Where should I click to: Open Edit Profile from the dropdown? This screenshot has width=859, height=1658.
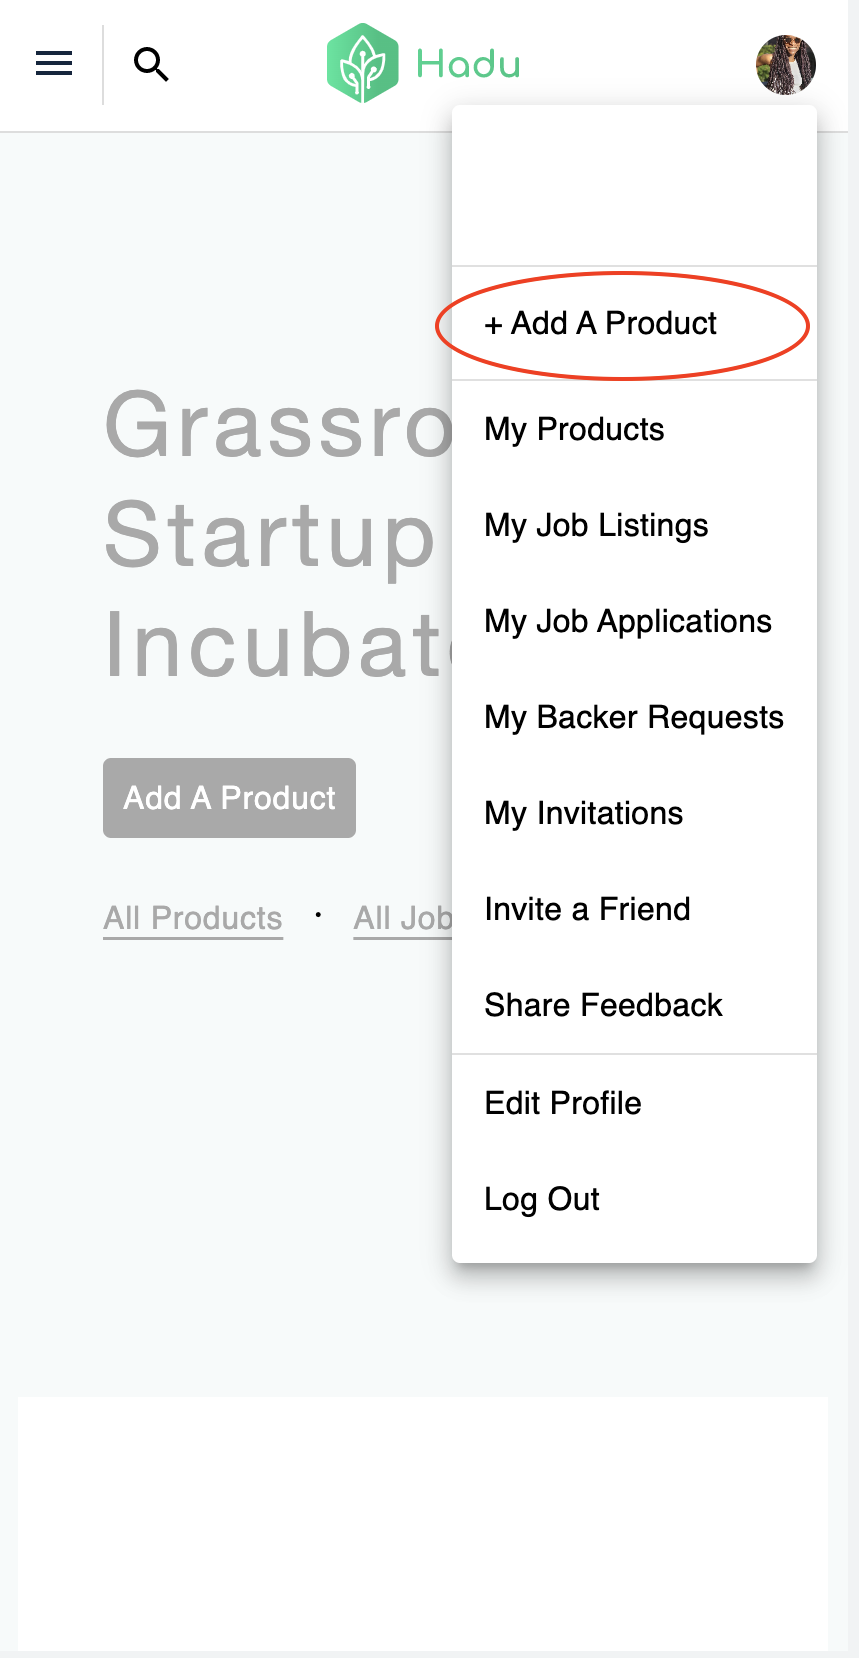pos(562,1104)
